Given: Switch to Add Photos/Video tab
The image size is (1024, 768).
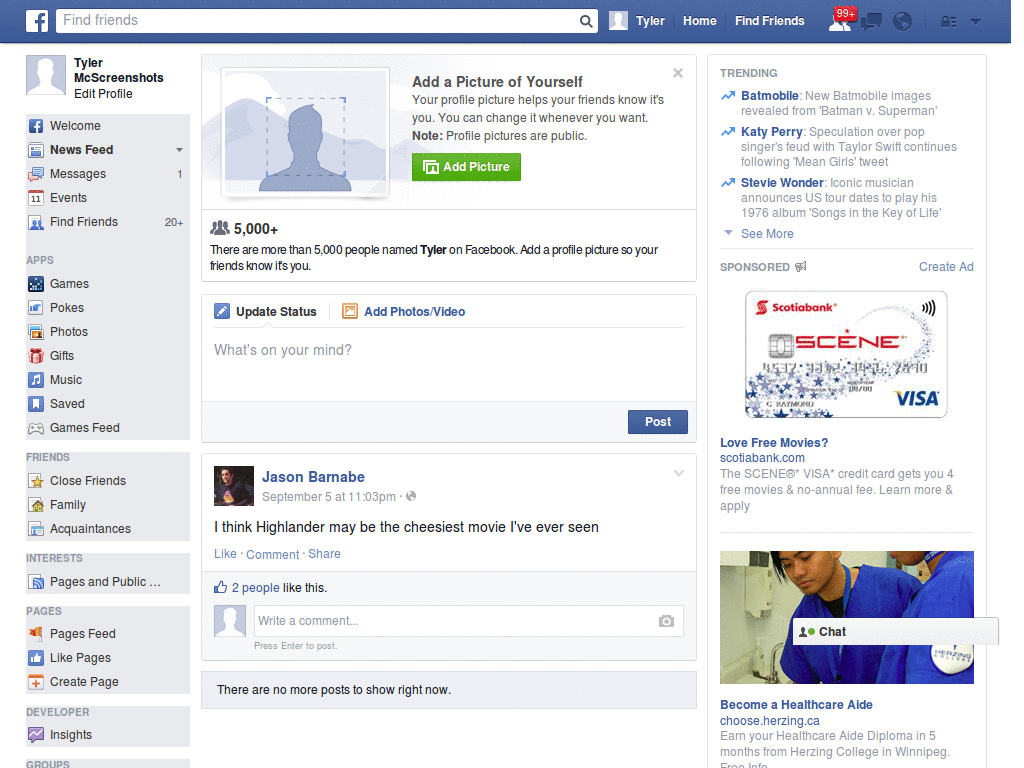Looking at the screenshot, I should tap(404, 312).
